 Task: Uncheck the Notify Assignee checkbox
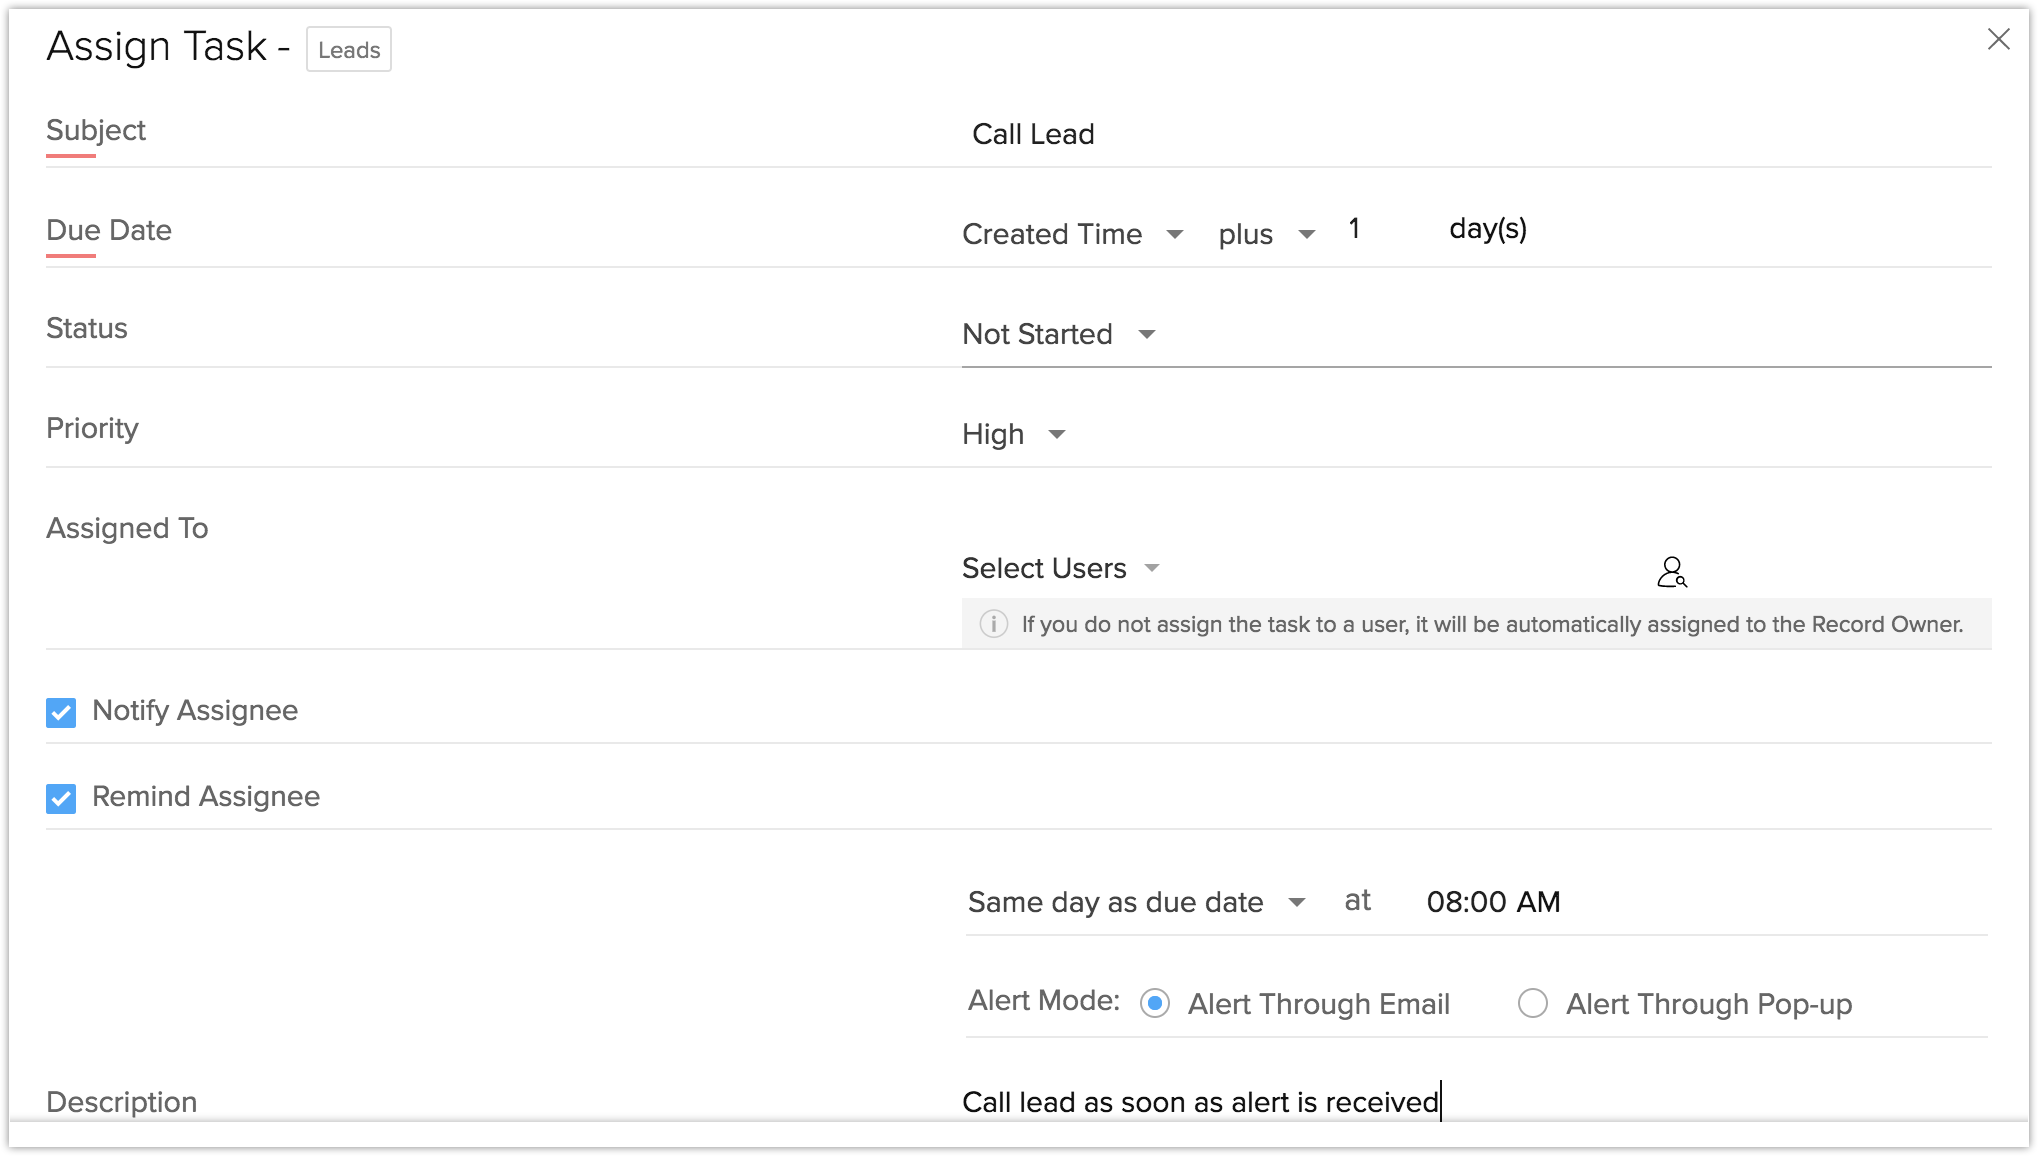pos(61,712)
